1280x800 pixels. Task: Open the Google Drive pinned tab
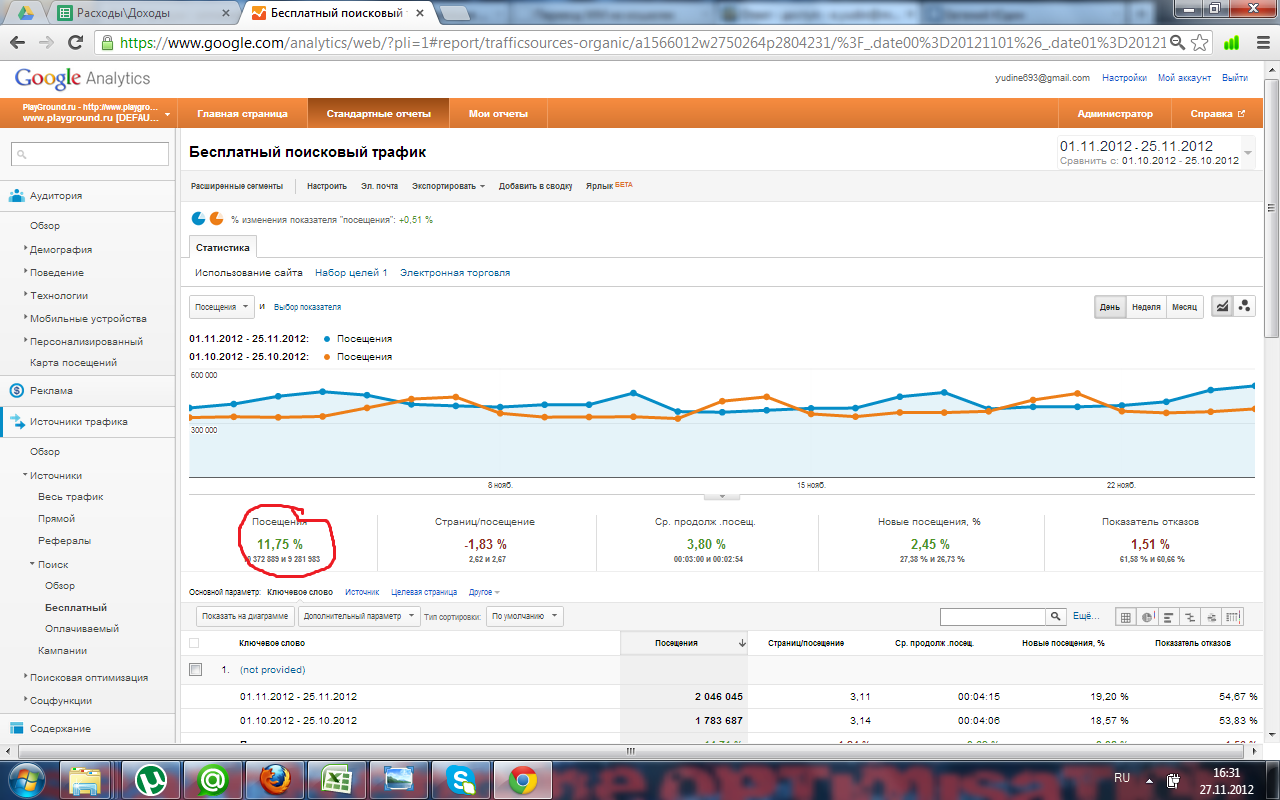coord(24,13)
